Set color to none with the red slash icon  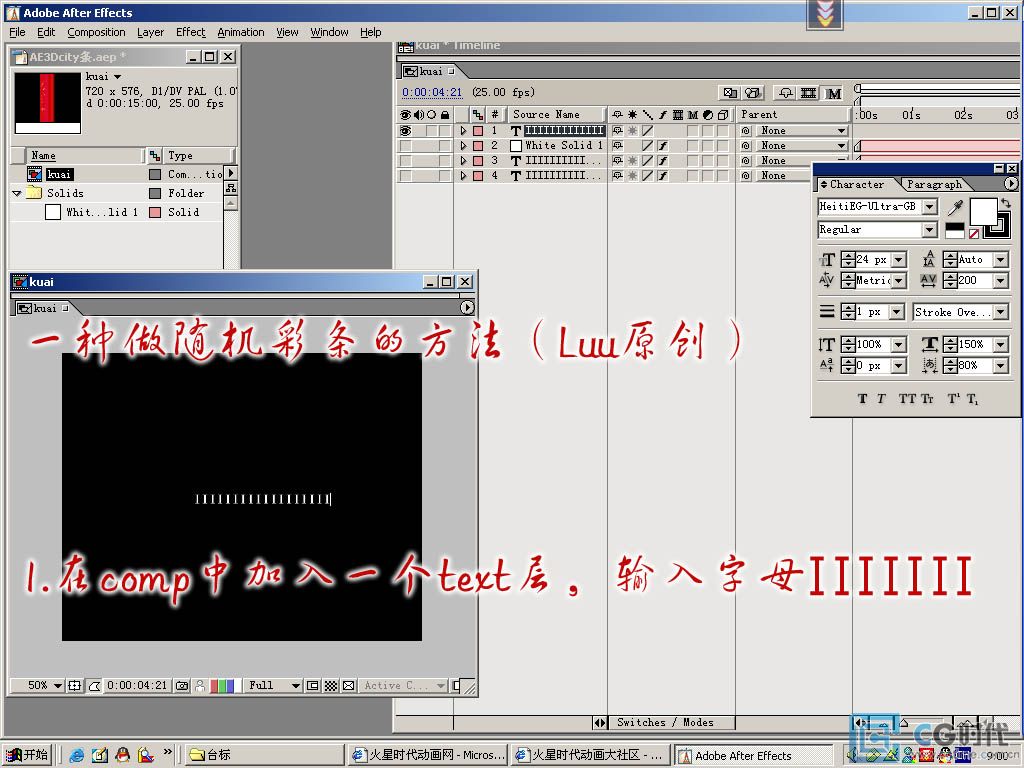click(x=974, y=233)
